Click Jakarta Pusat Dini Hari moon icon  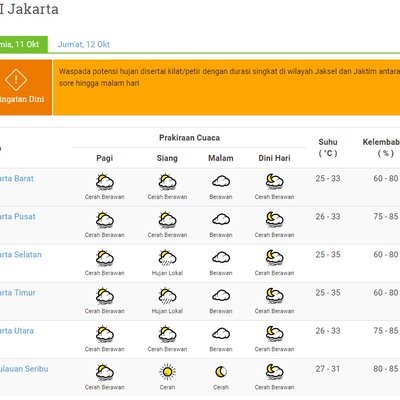pos(274,220)
